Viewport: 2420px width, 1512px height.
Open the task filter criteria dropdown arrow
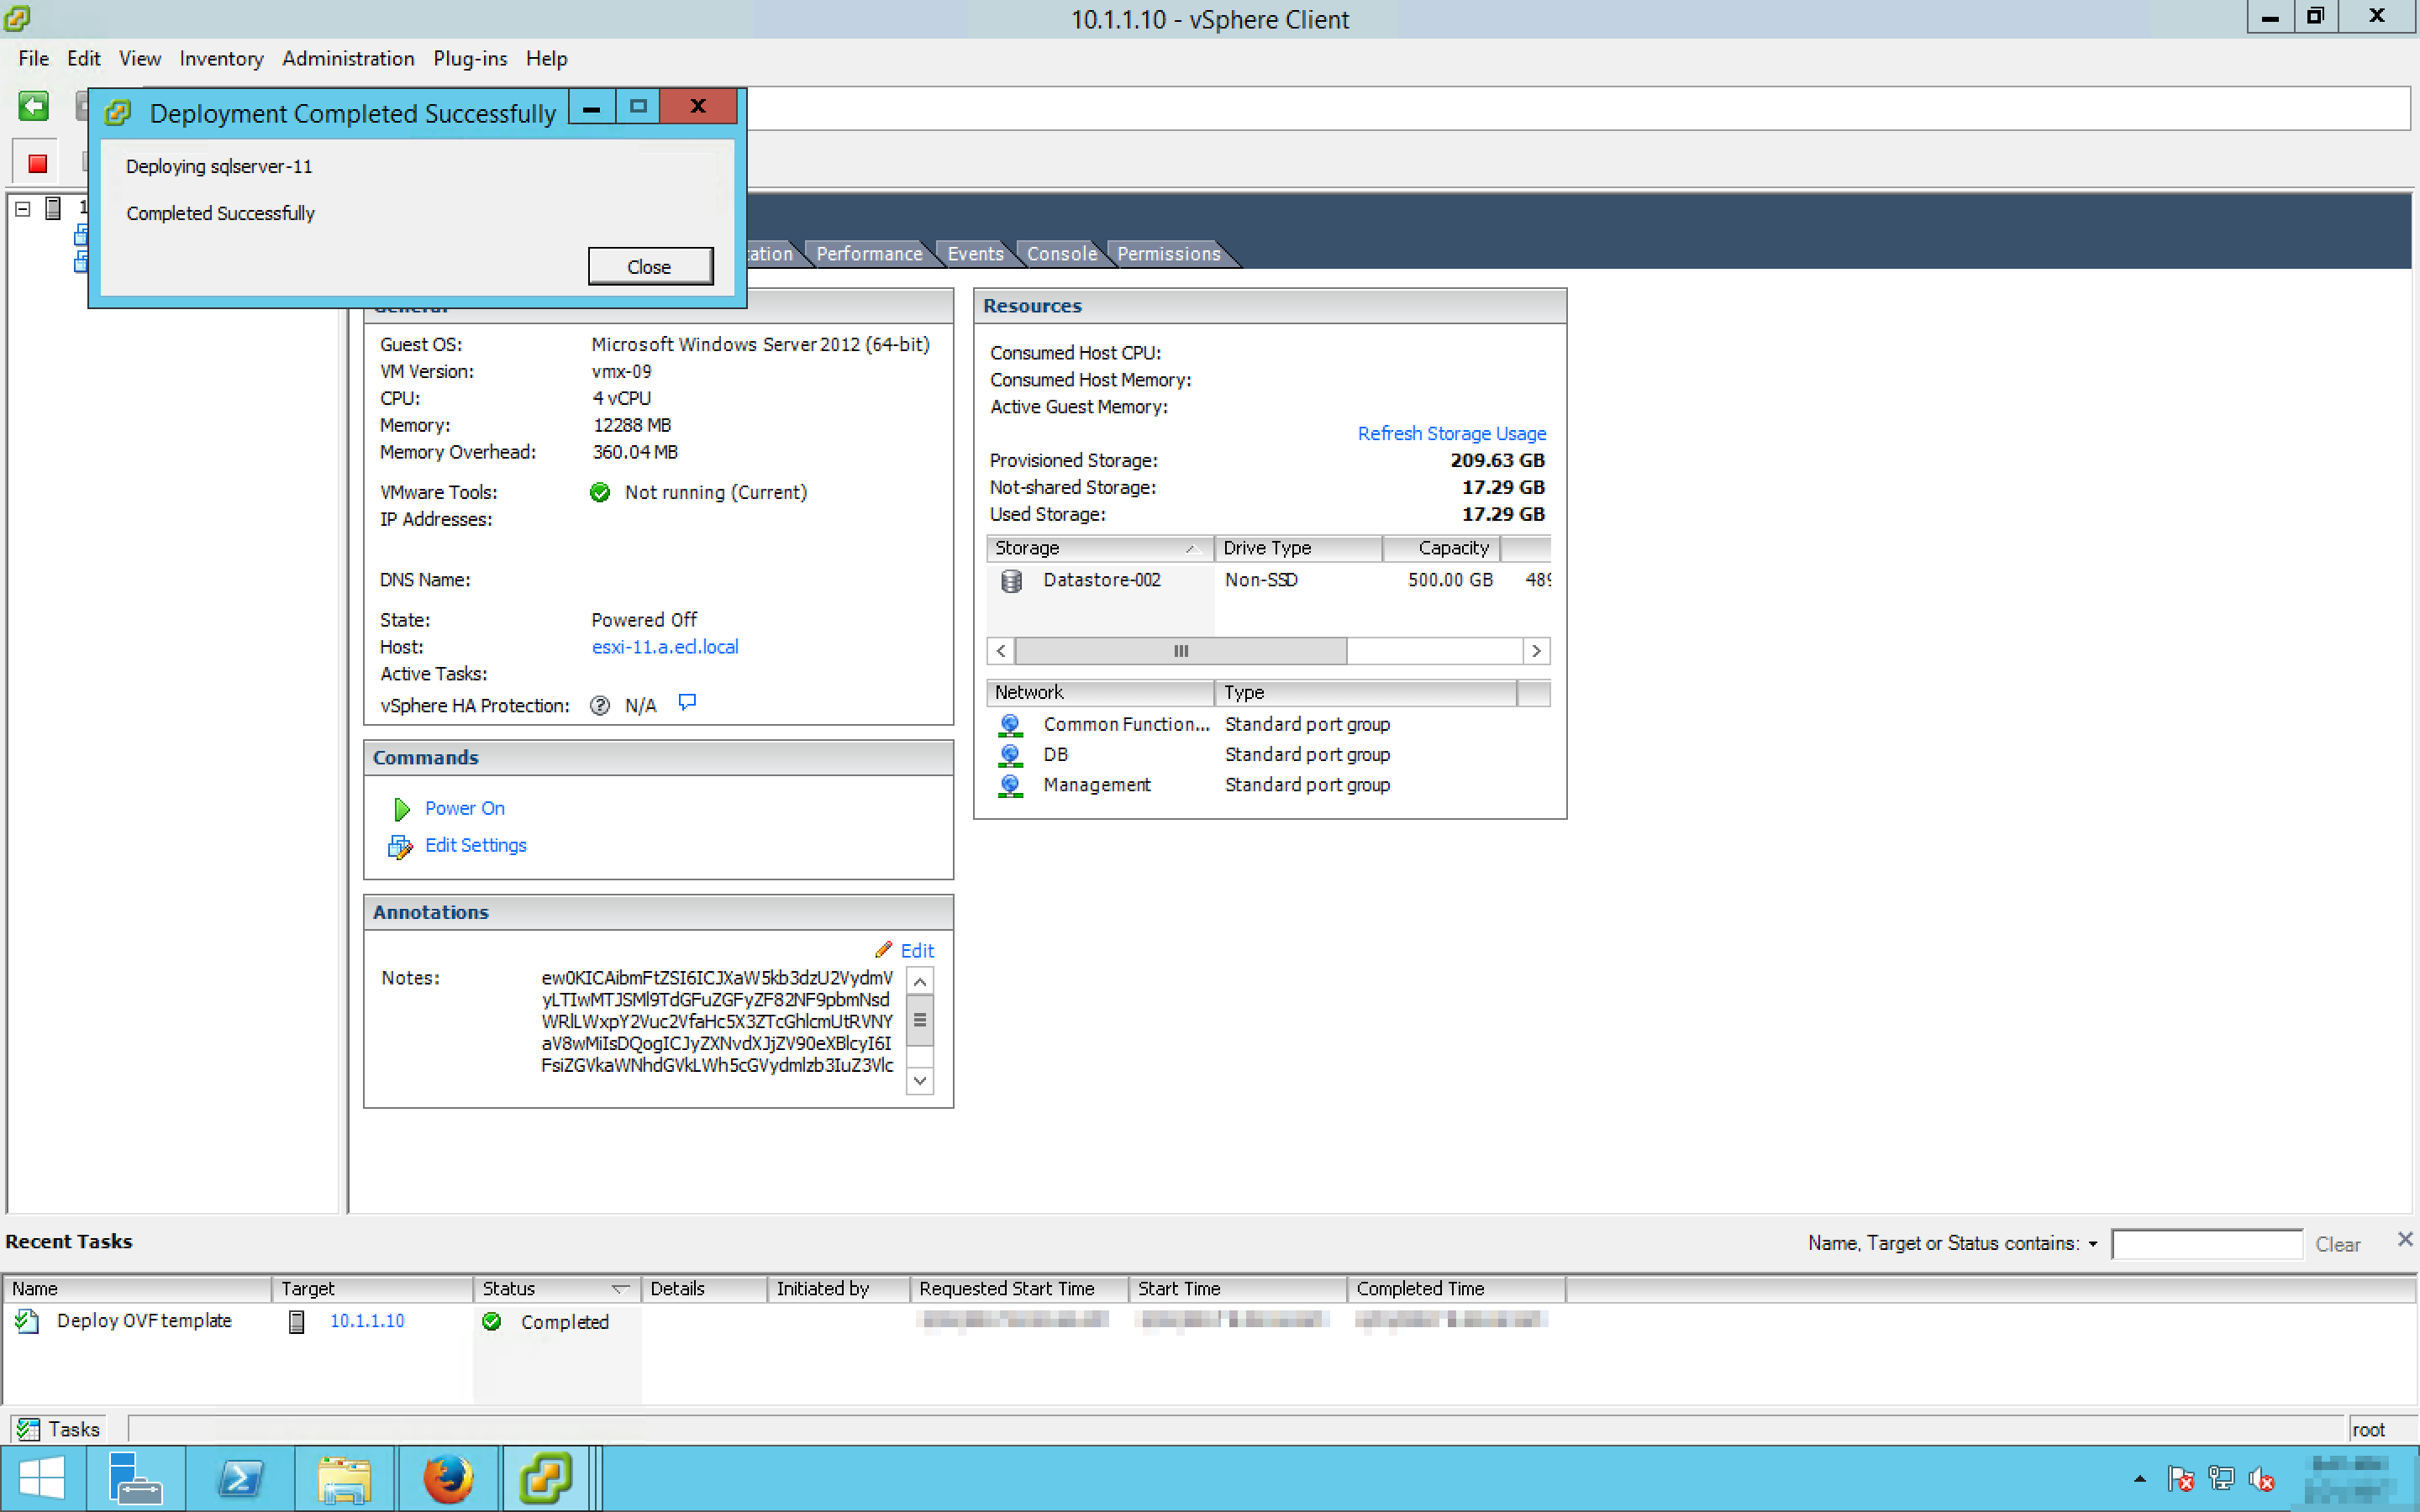2092,1244
